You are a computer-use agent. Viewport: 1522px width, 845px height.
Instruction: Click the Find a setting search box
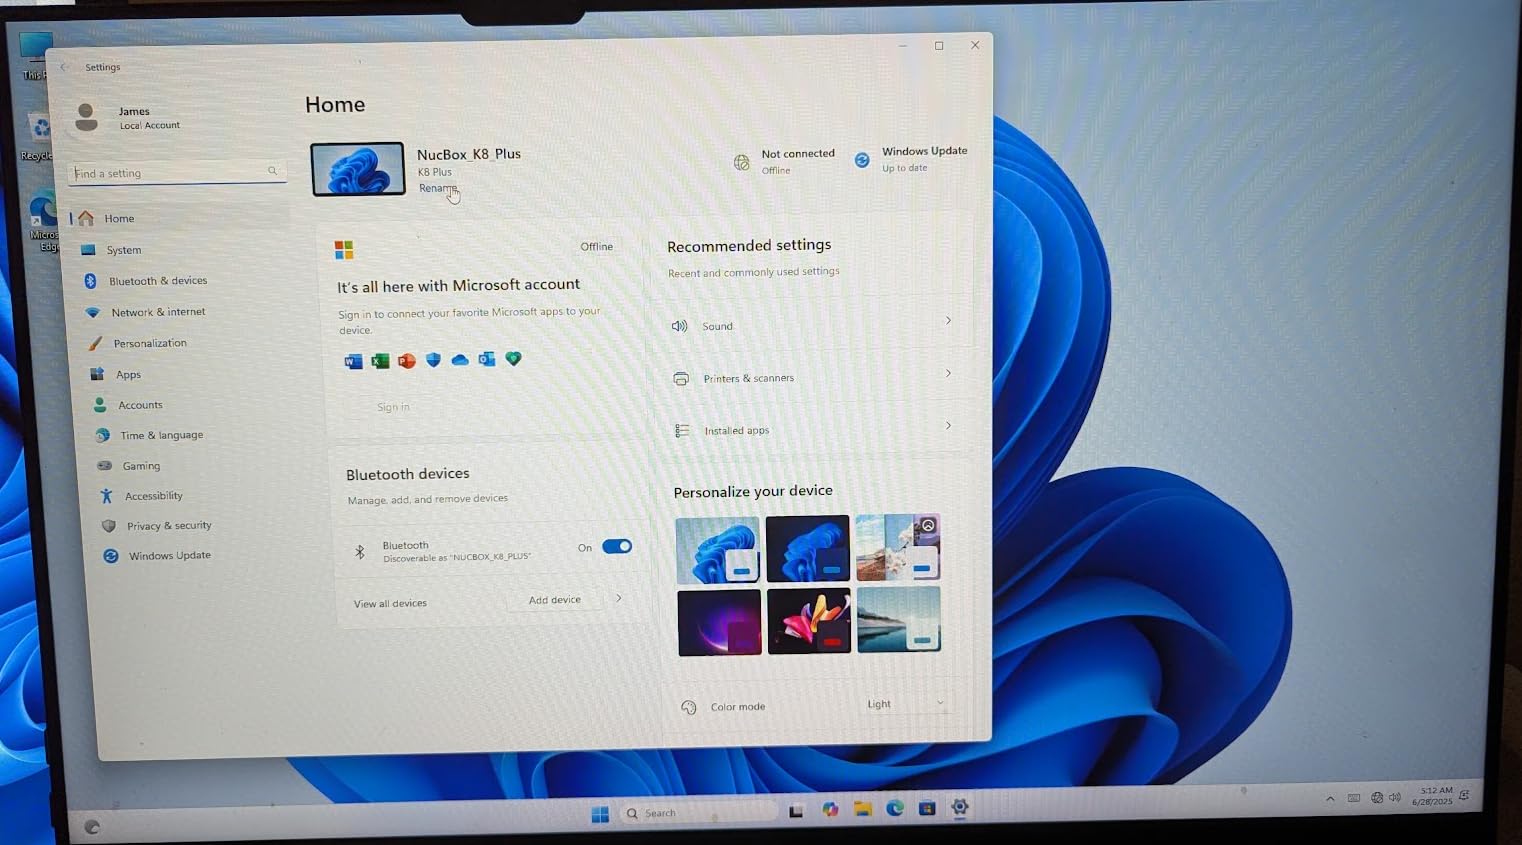[x=170, y=173]
